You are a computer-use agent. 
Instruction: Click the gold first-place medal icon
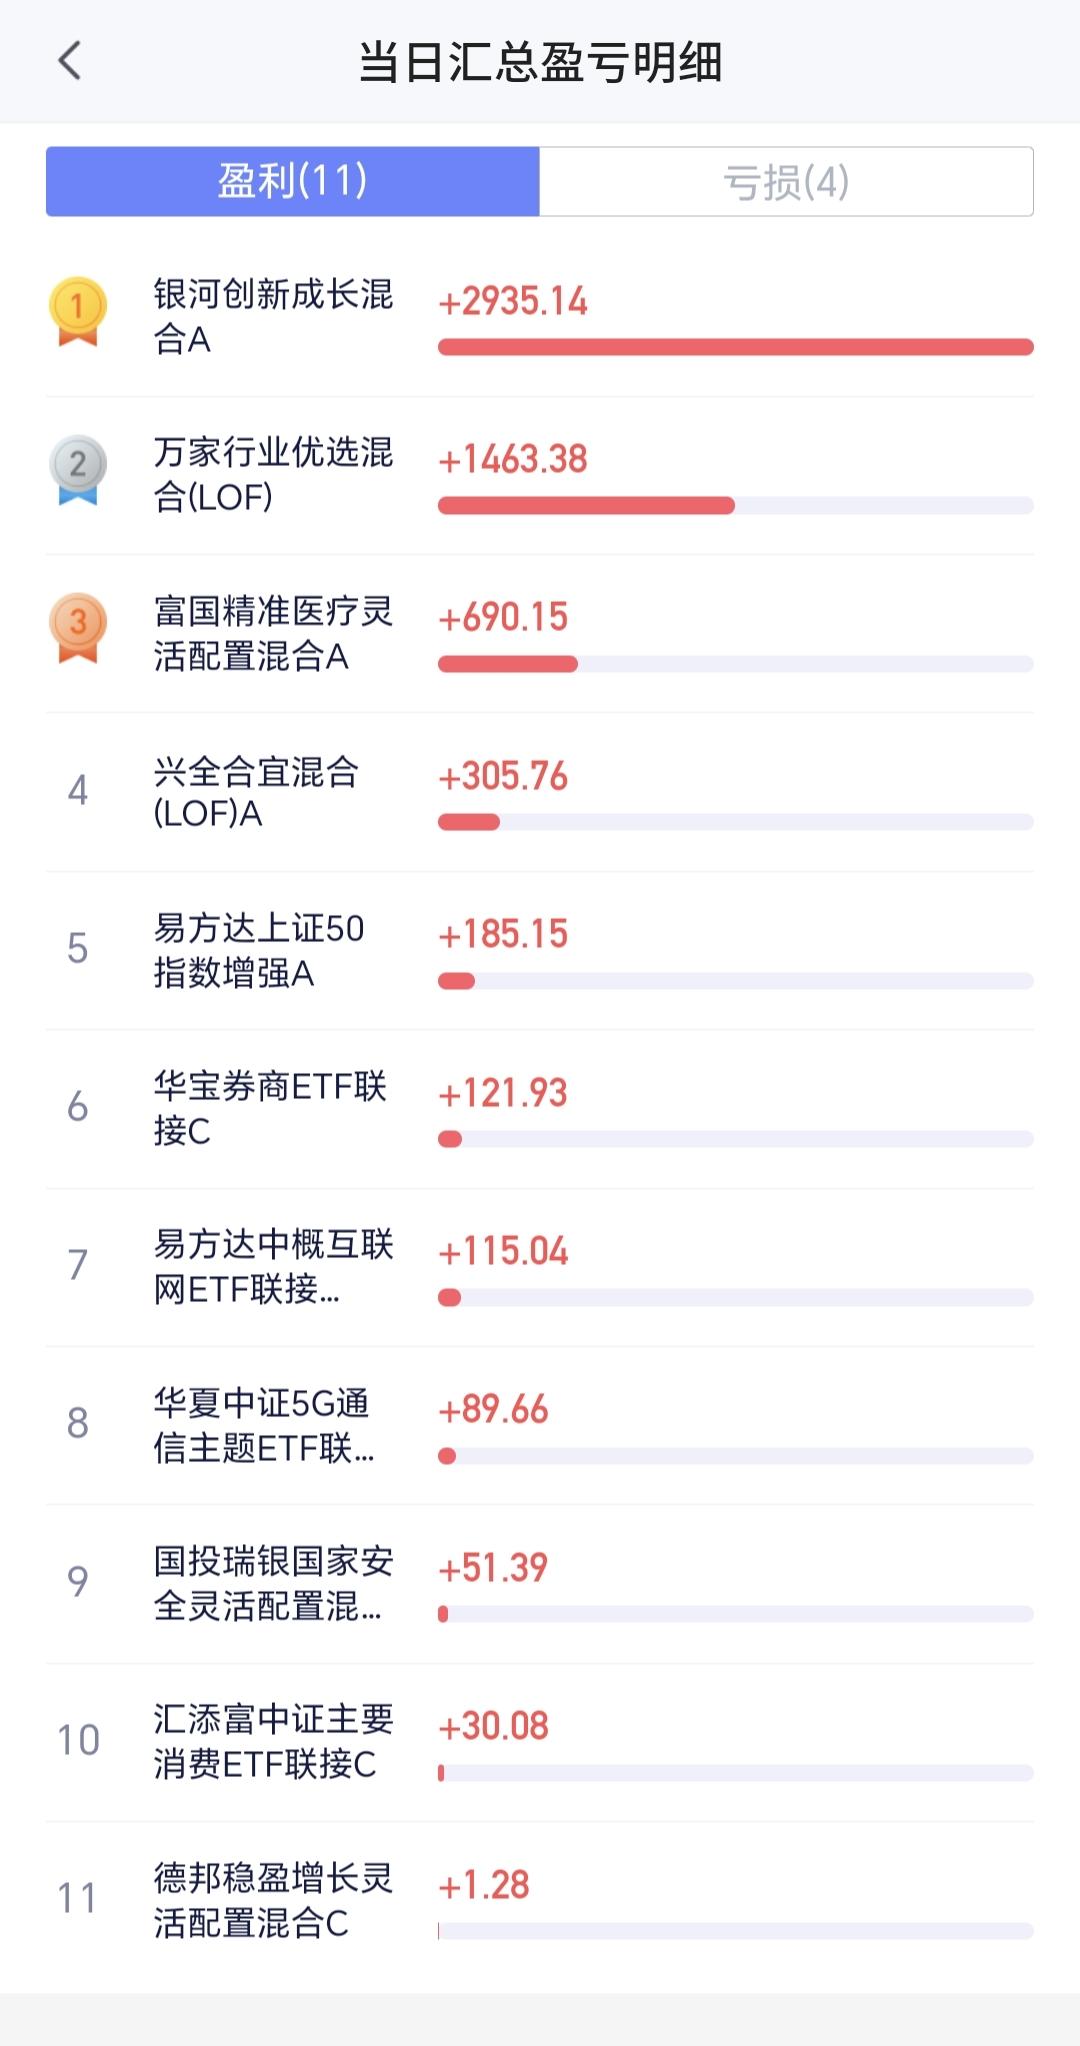coord(78,312)
